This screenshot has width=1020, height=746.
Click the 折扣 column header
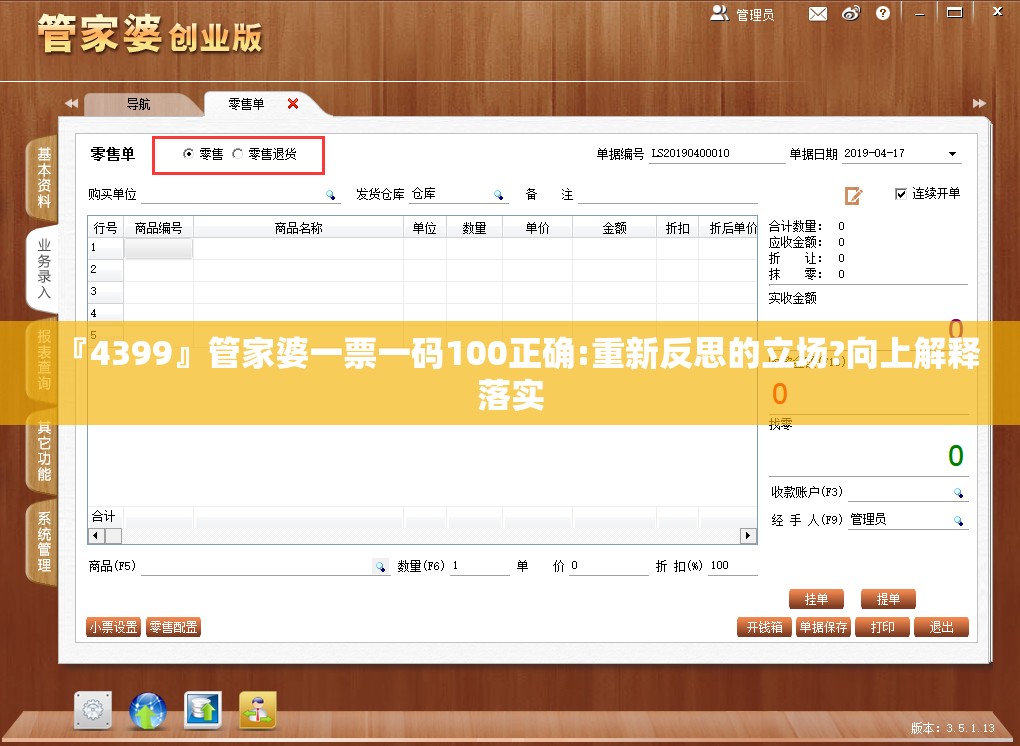pyautogui.click(x=677, y=228)
